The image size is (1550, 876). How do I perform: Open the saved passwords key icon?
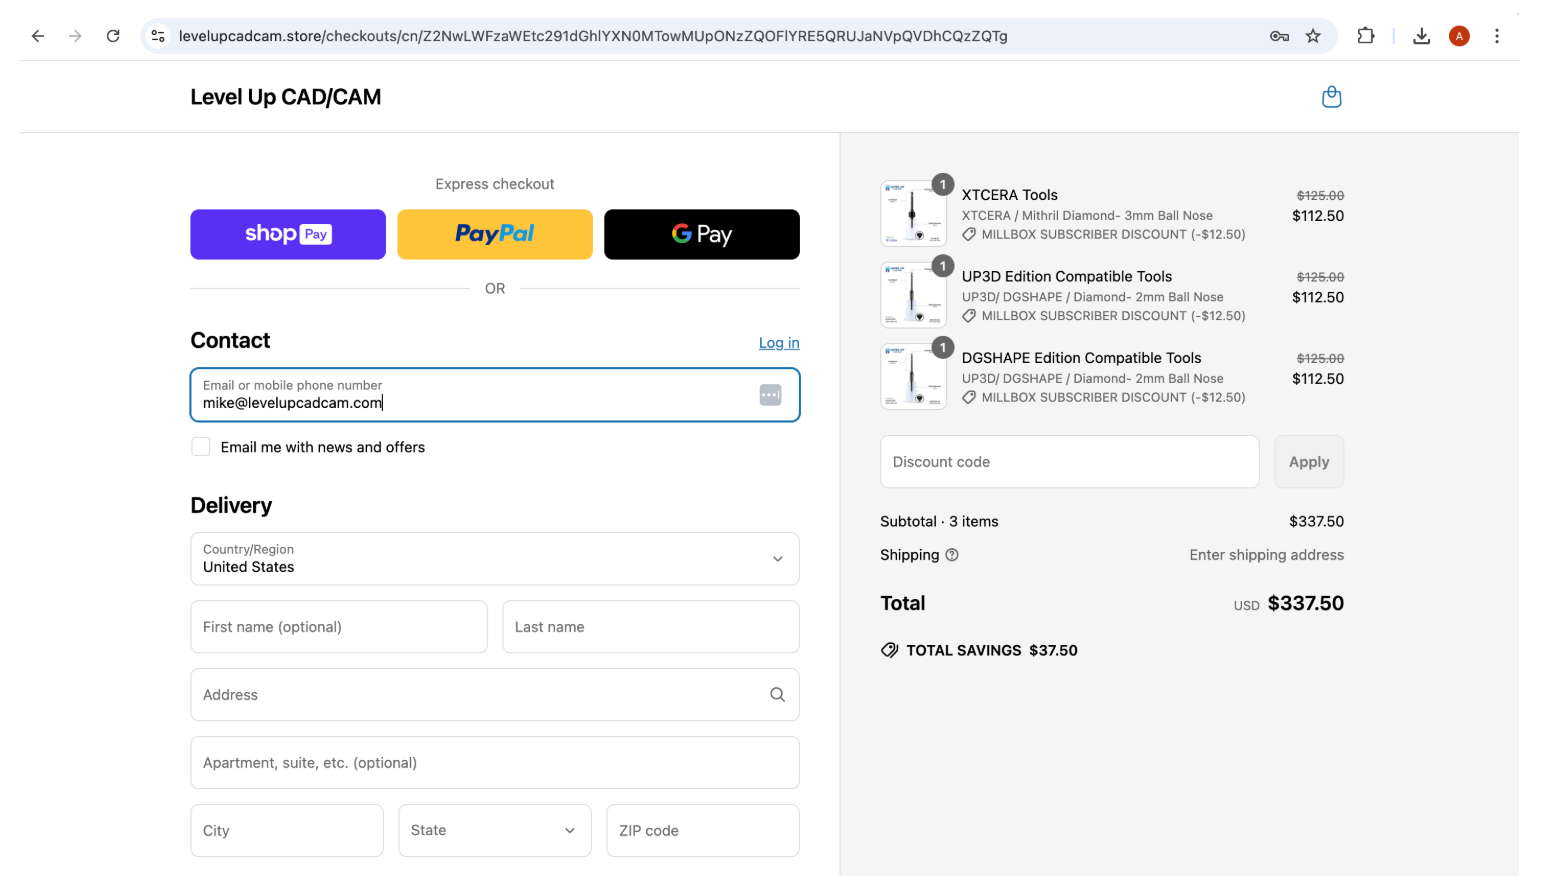tap(1279, 36)
